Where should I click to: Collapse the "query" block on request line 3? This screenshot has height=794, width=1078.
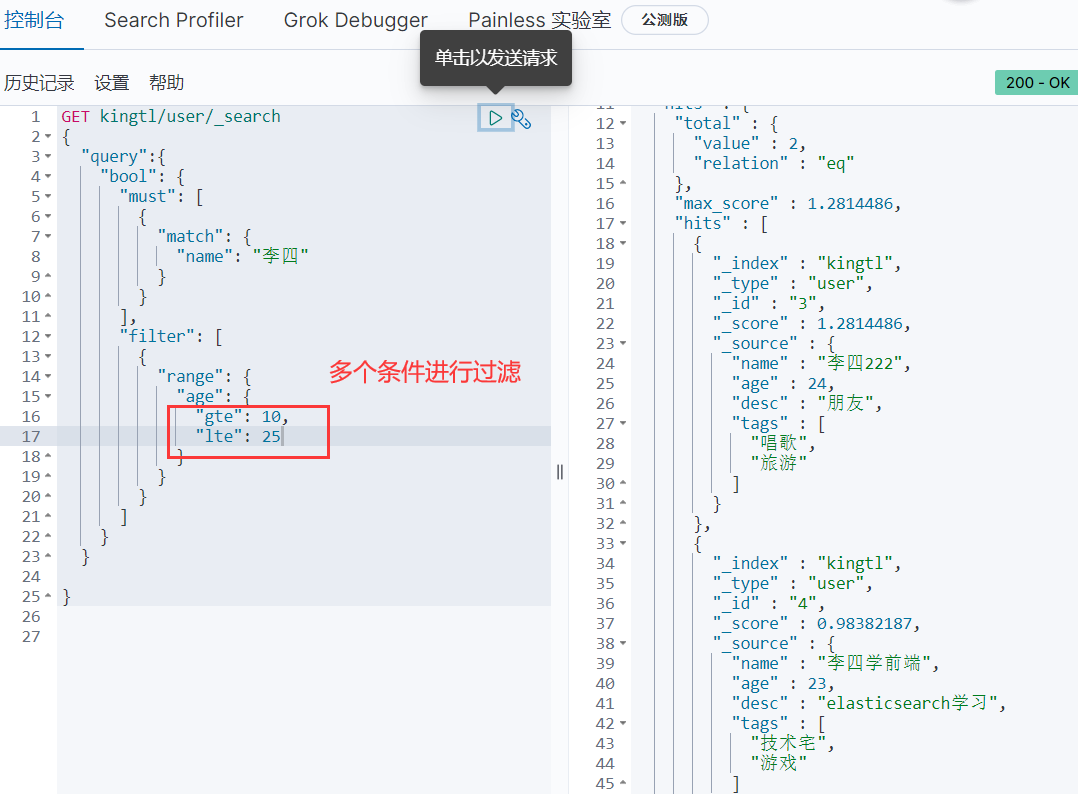click(x=48, y=157)
